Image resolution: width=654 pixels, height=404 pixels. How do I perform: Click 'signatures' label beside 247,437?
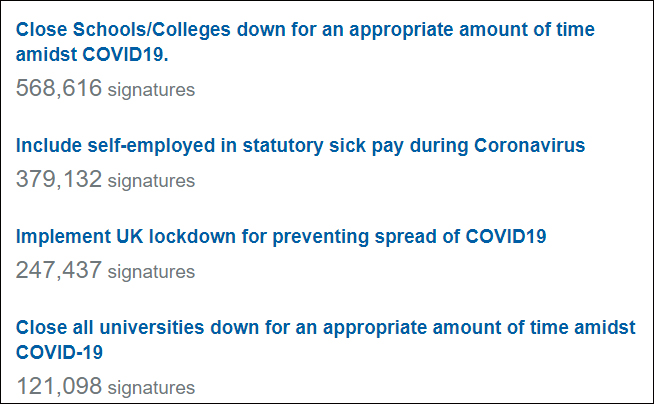[x=151, y=272]
